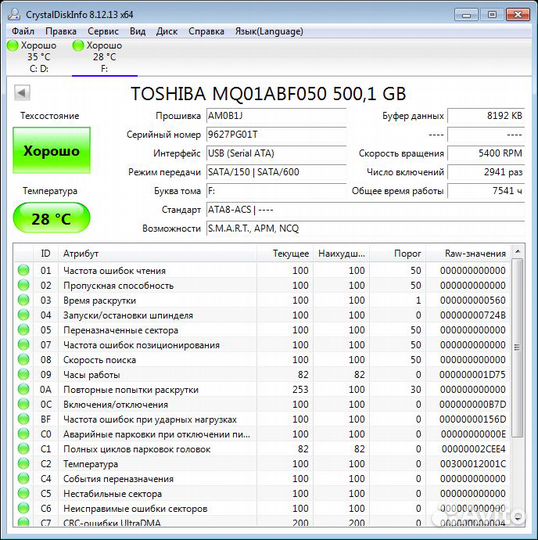
Task: Select the Повторные попытки раскрутки row
Action: point(262,389)
